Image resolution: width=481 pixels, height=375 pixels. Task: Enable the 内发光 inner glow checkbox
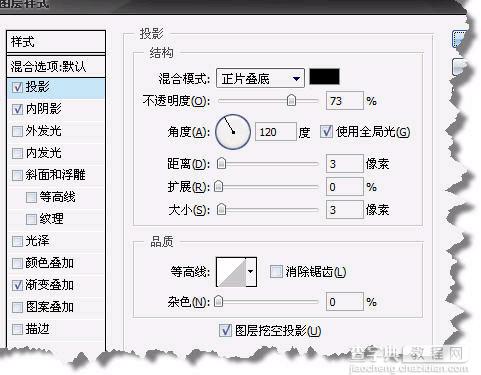[x=17, y=153]
